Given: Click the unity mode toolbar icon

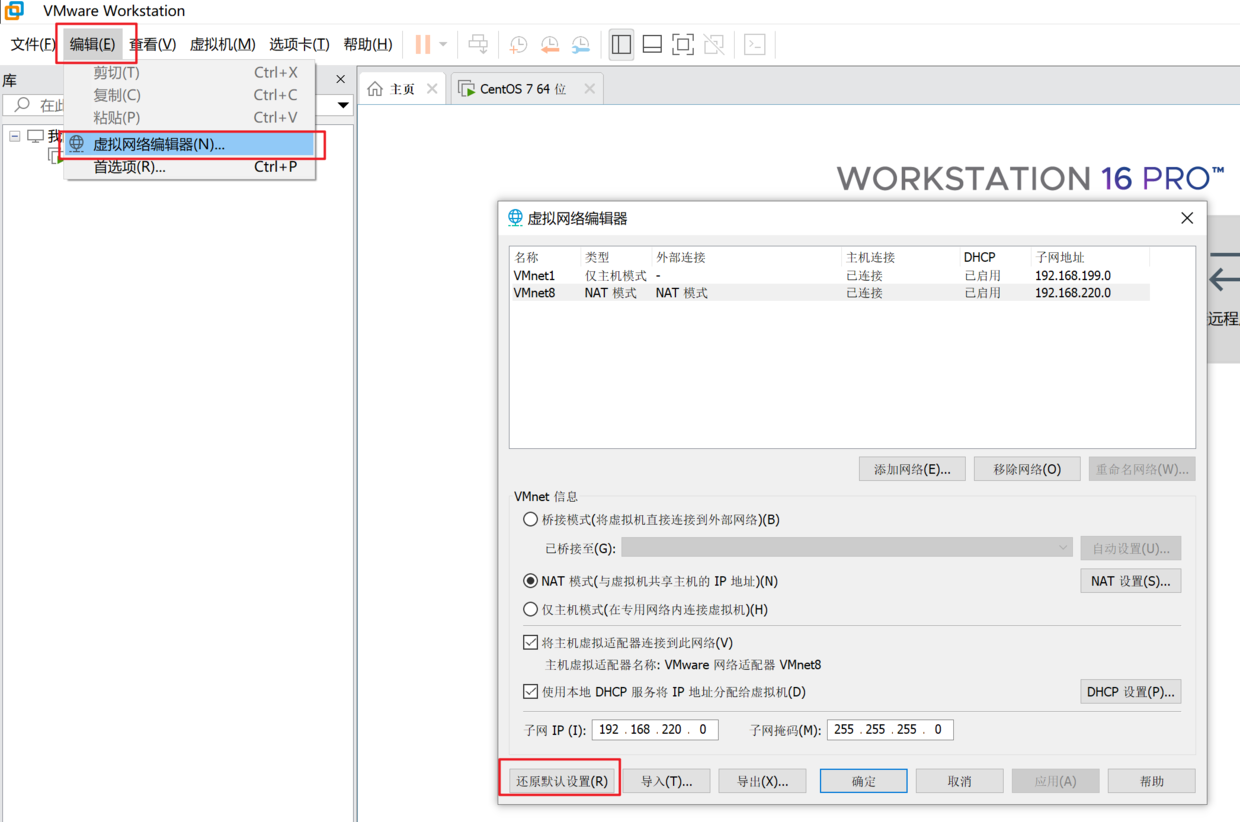Looking at the screenshot, I should 714,44.
